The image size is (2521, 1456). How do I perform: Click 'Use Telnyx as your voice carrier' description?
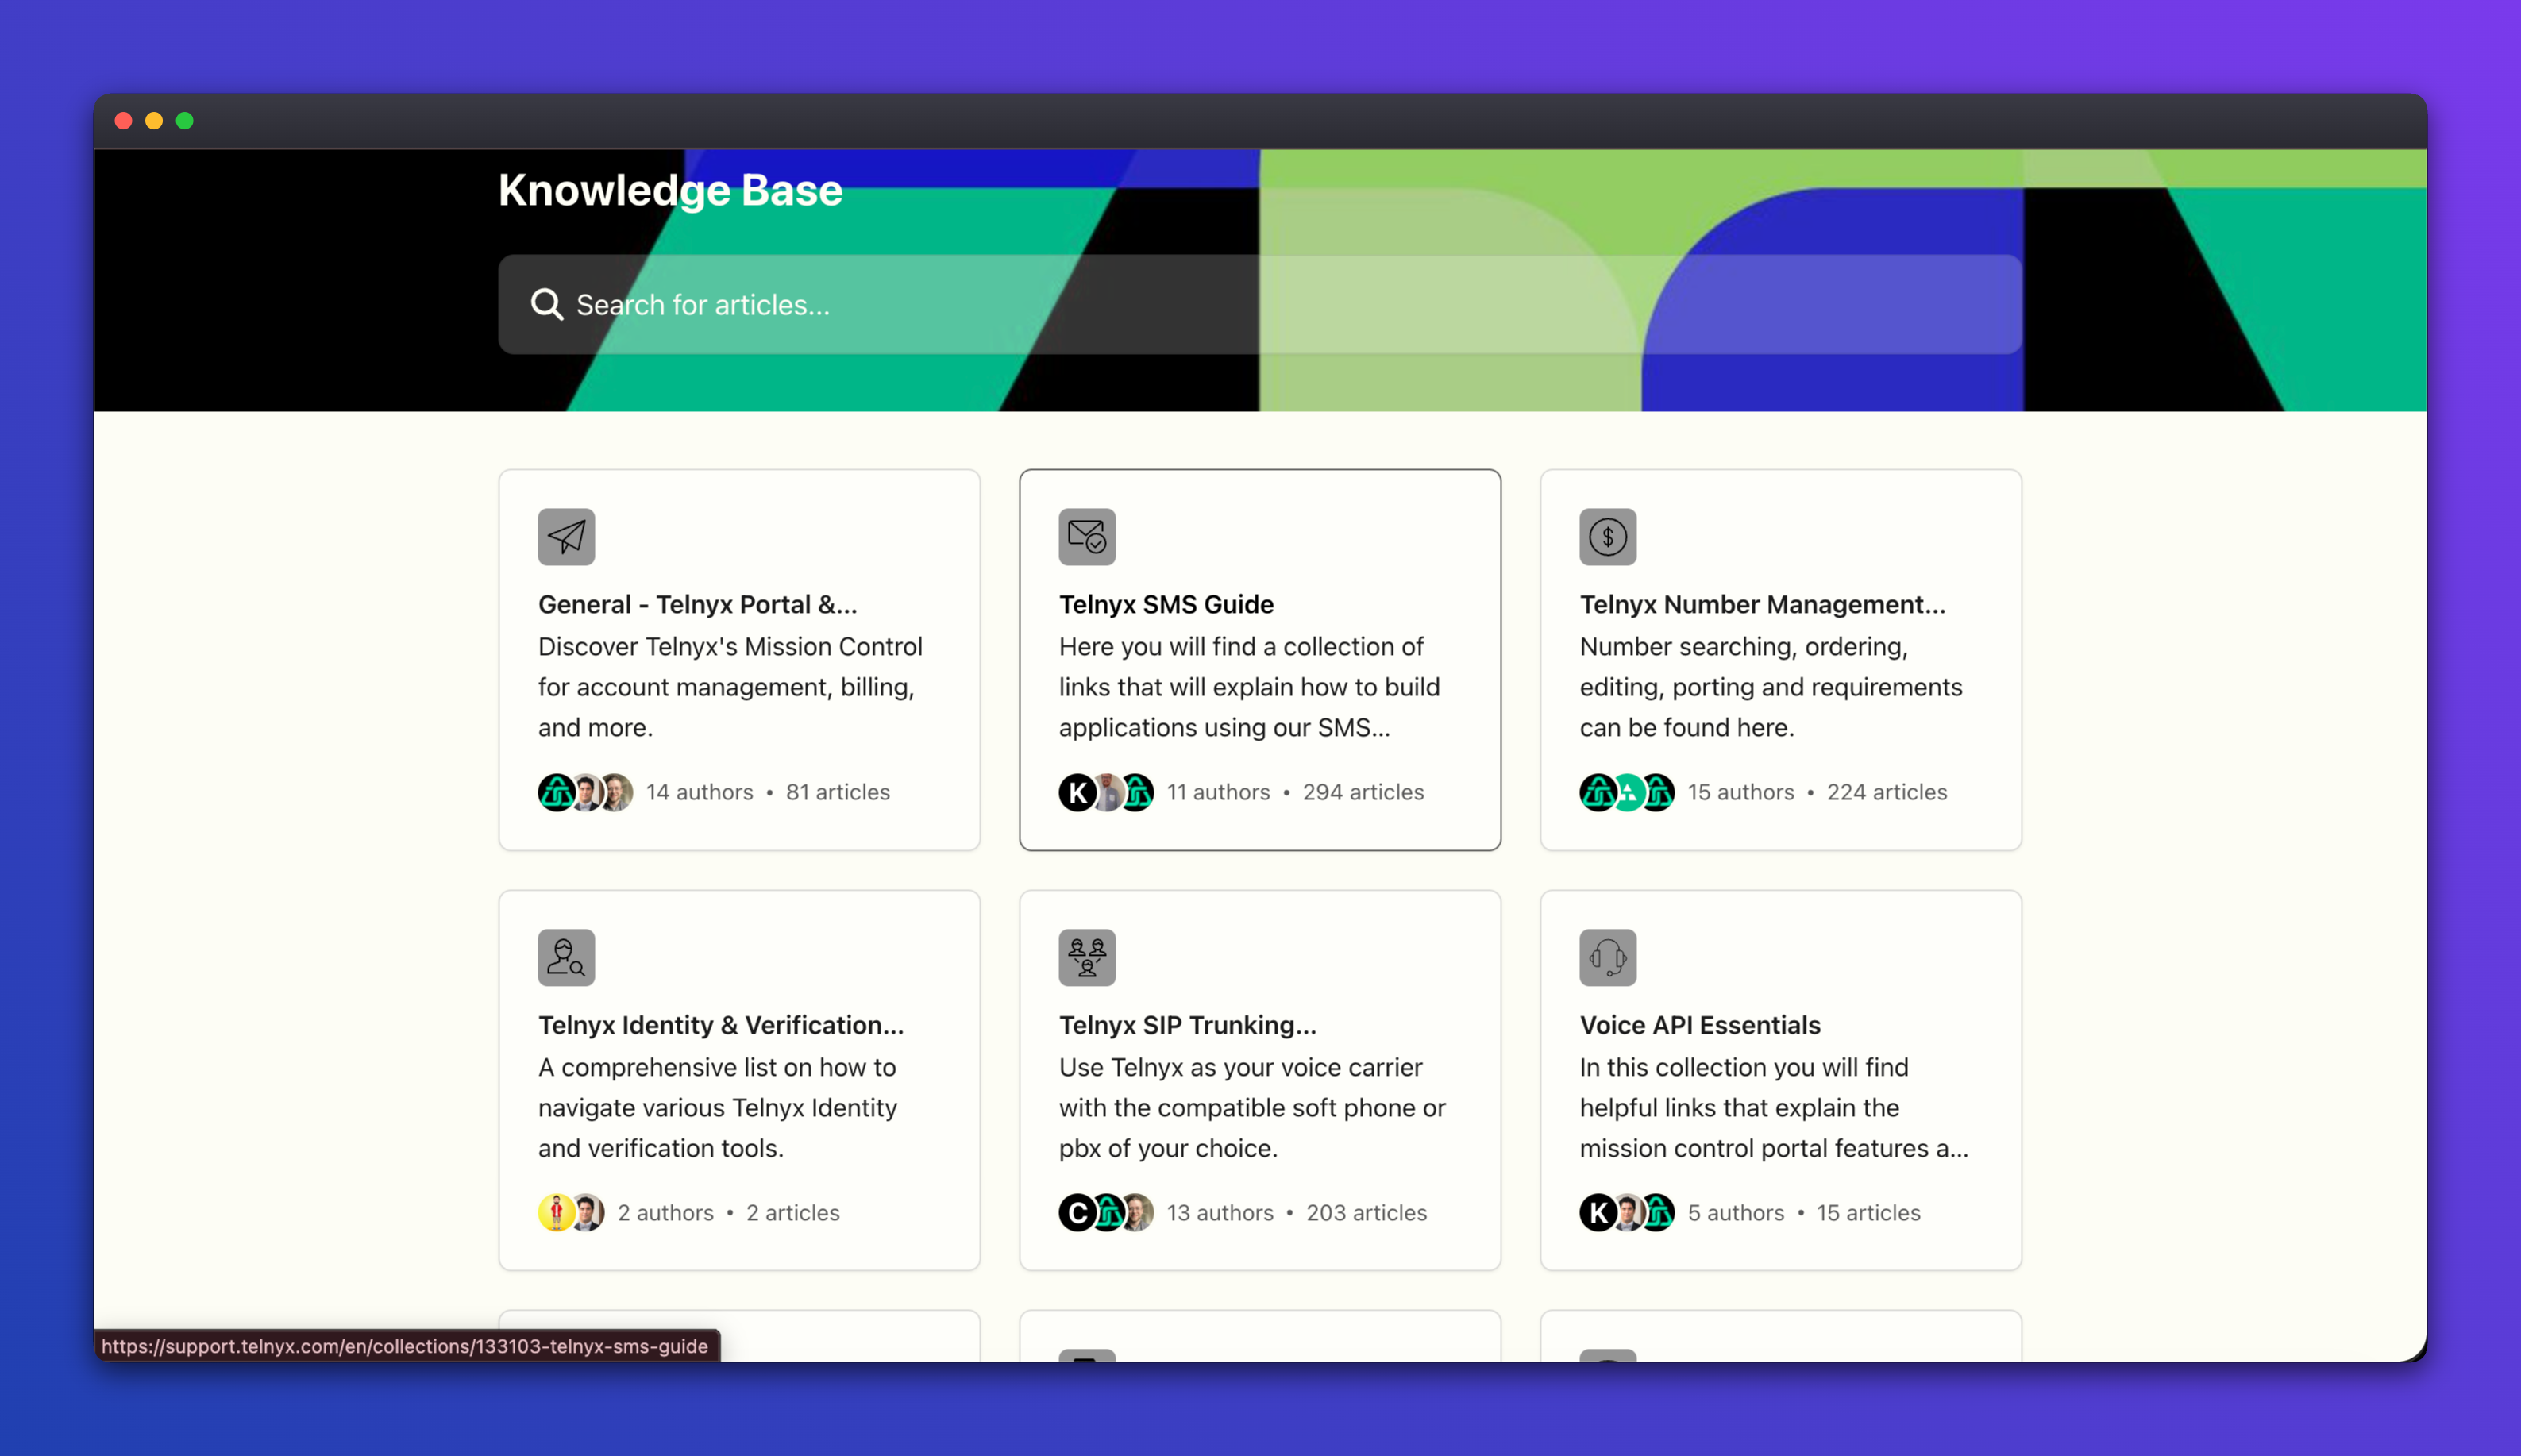[x=1252, y=1107]
